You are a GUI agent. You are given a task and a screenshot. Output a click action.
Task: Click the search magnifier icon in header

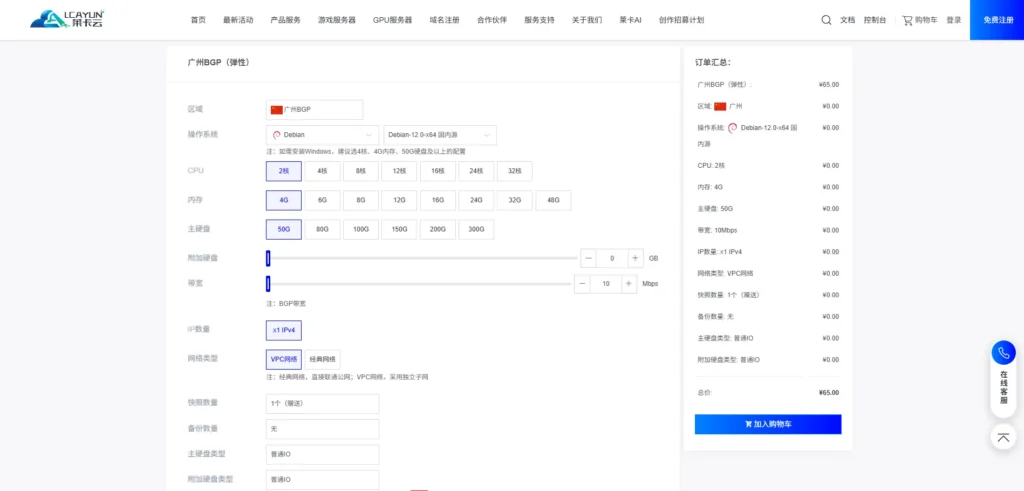pos(826,20)
